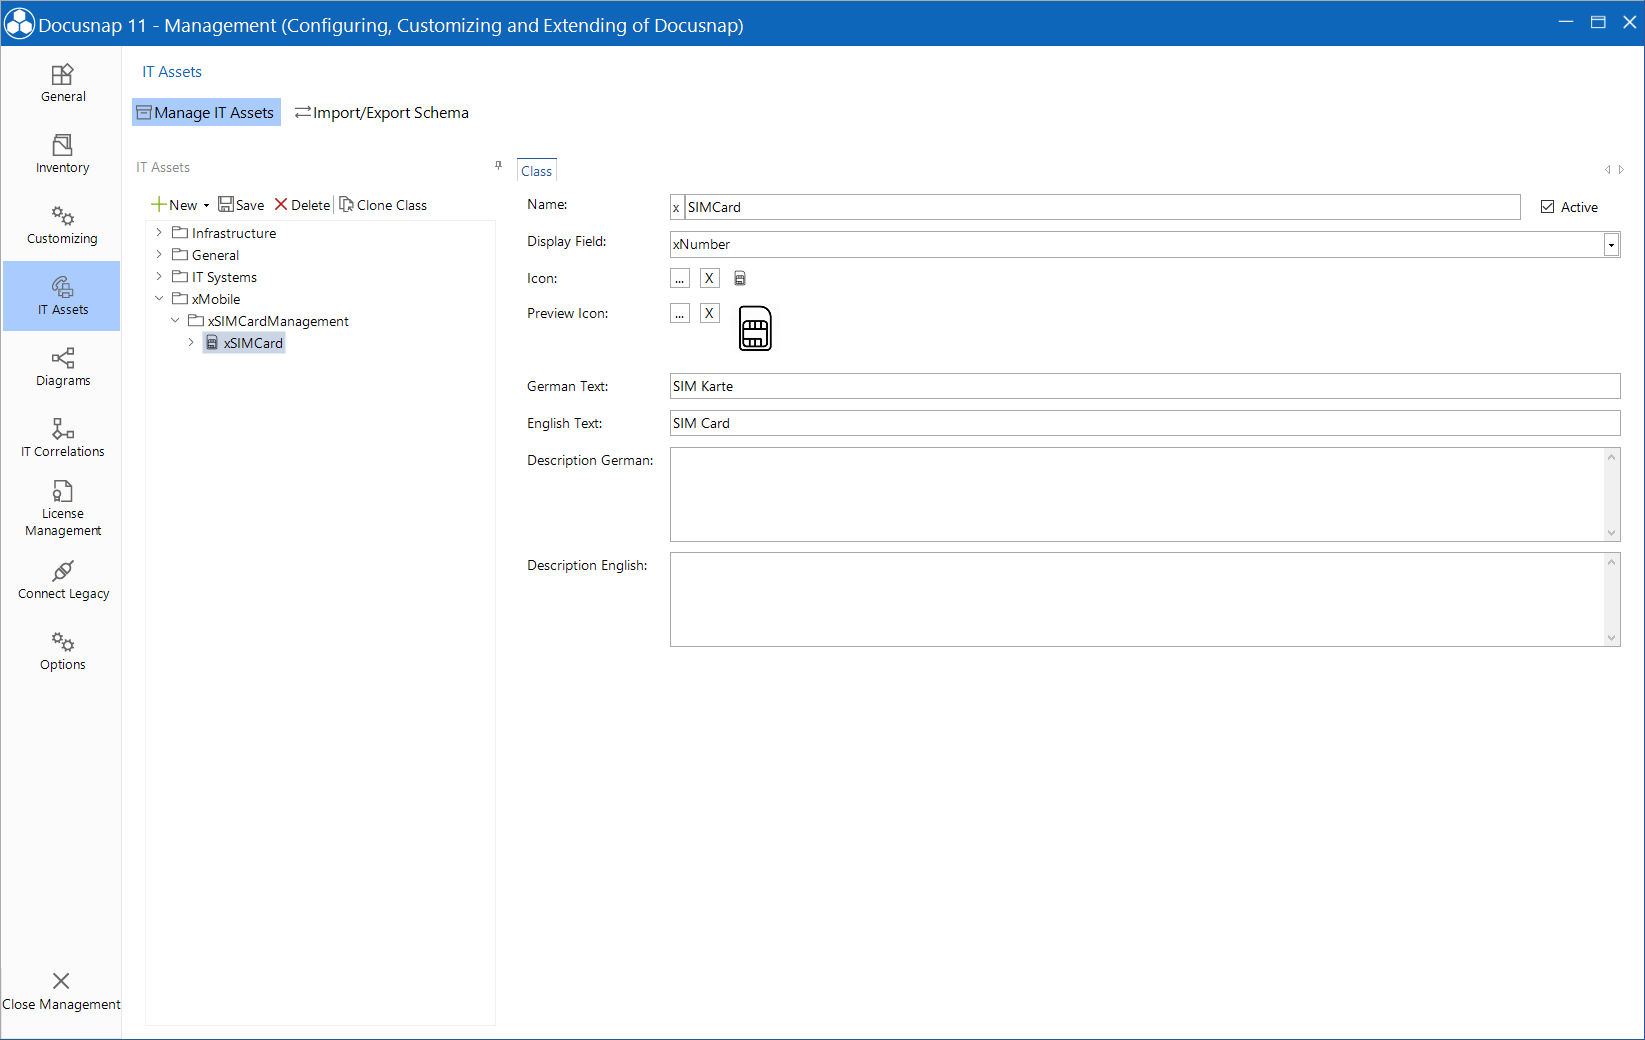Save the xSIMCard class

point(241,204)
